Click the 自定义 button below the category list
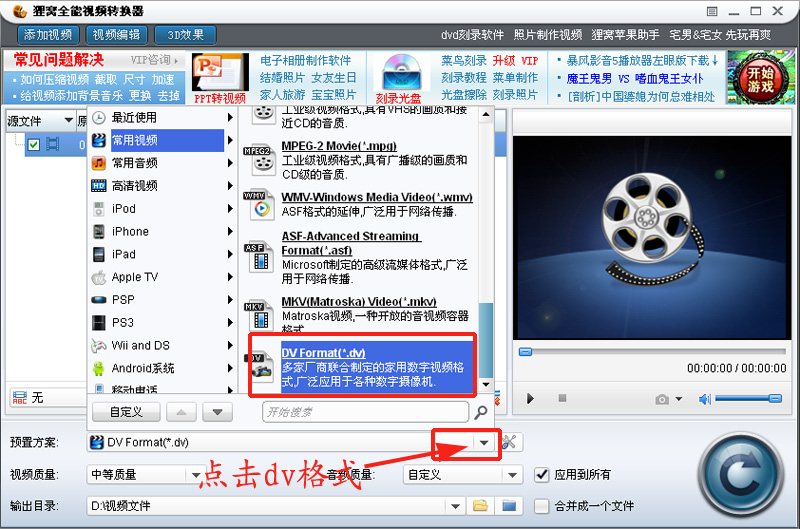 pos(126,412)
